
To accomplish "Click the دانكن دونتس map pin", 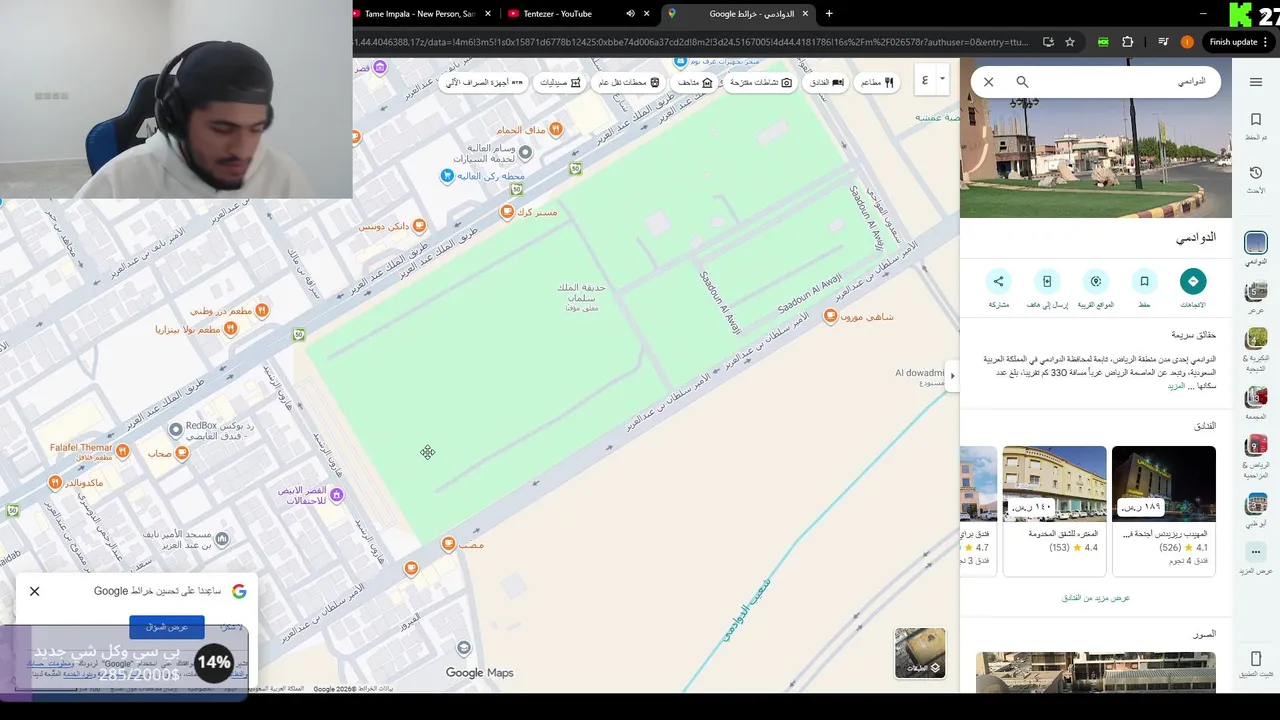I will 420,226.
